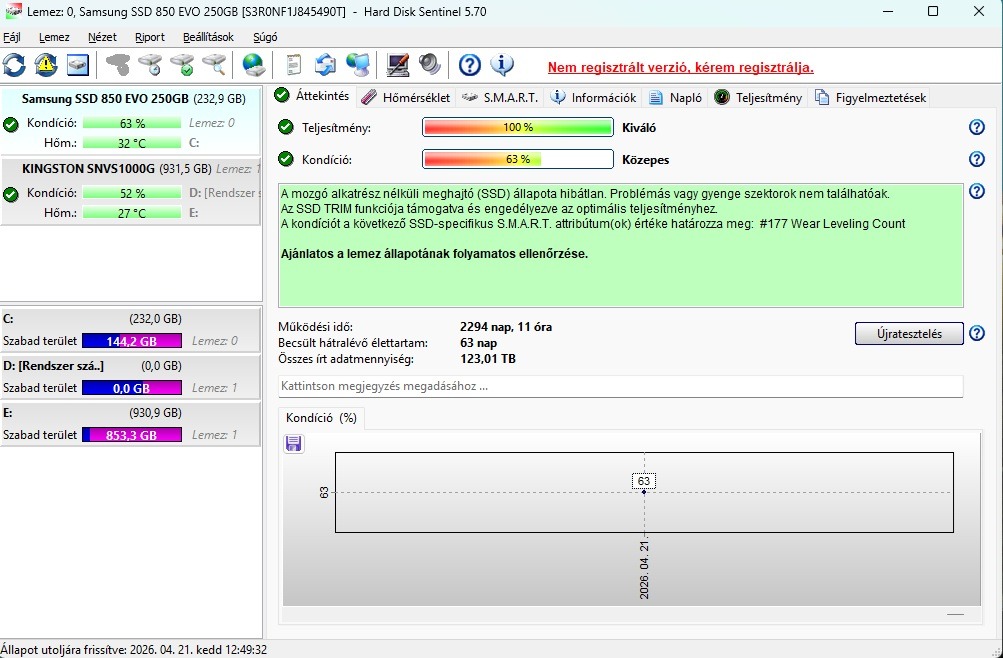1003x658 pixels.
Task: Click green check icon beside Kingston Kondíció
Action: (x=11, y=194)
